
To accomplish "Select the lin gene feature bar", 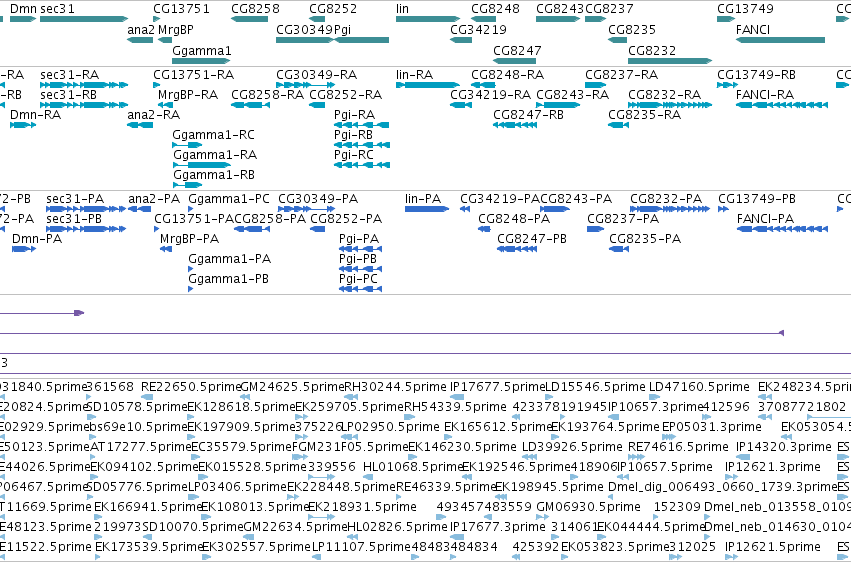I will [428, 19].
